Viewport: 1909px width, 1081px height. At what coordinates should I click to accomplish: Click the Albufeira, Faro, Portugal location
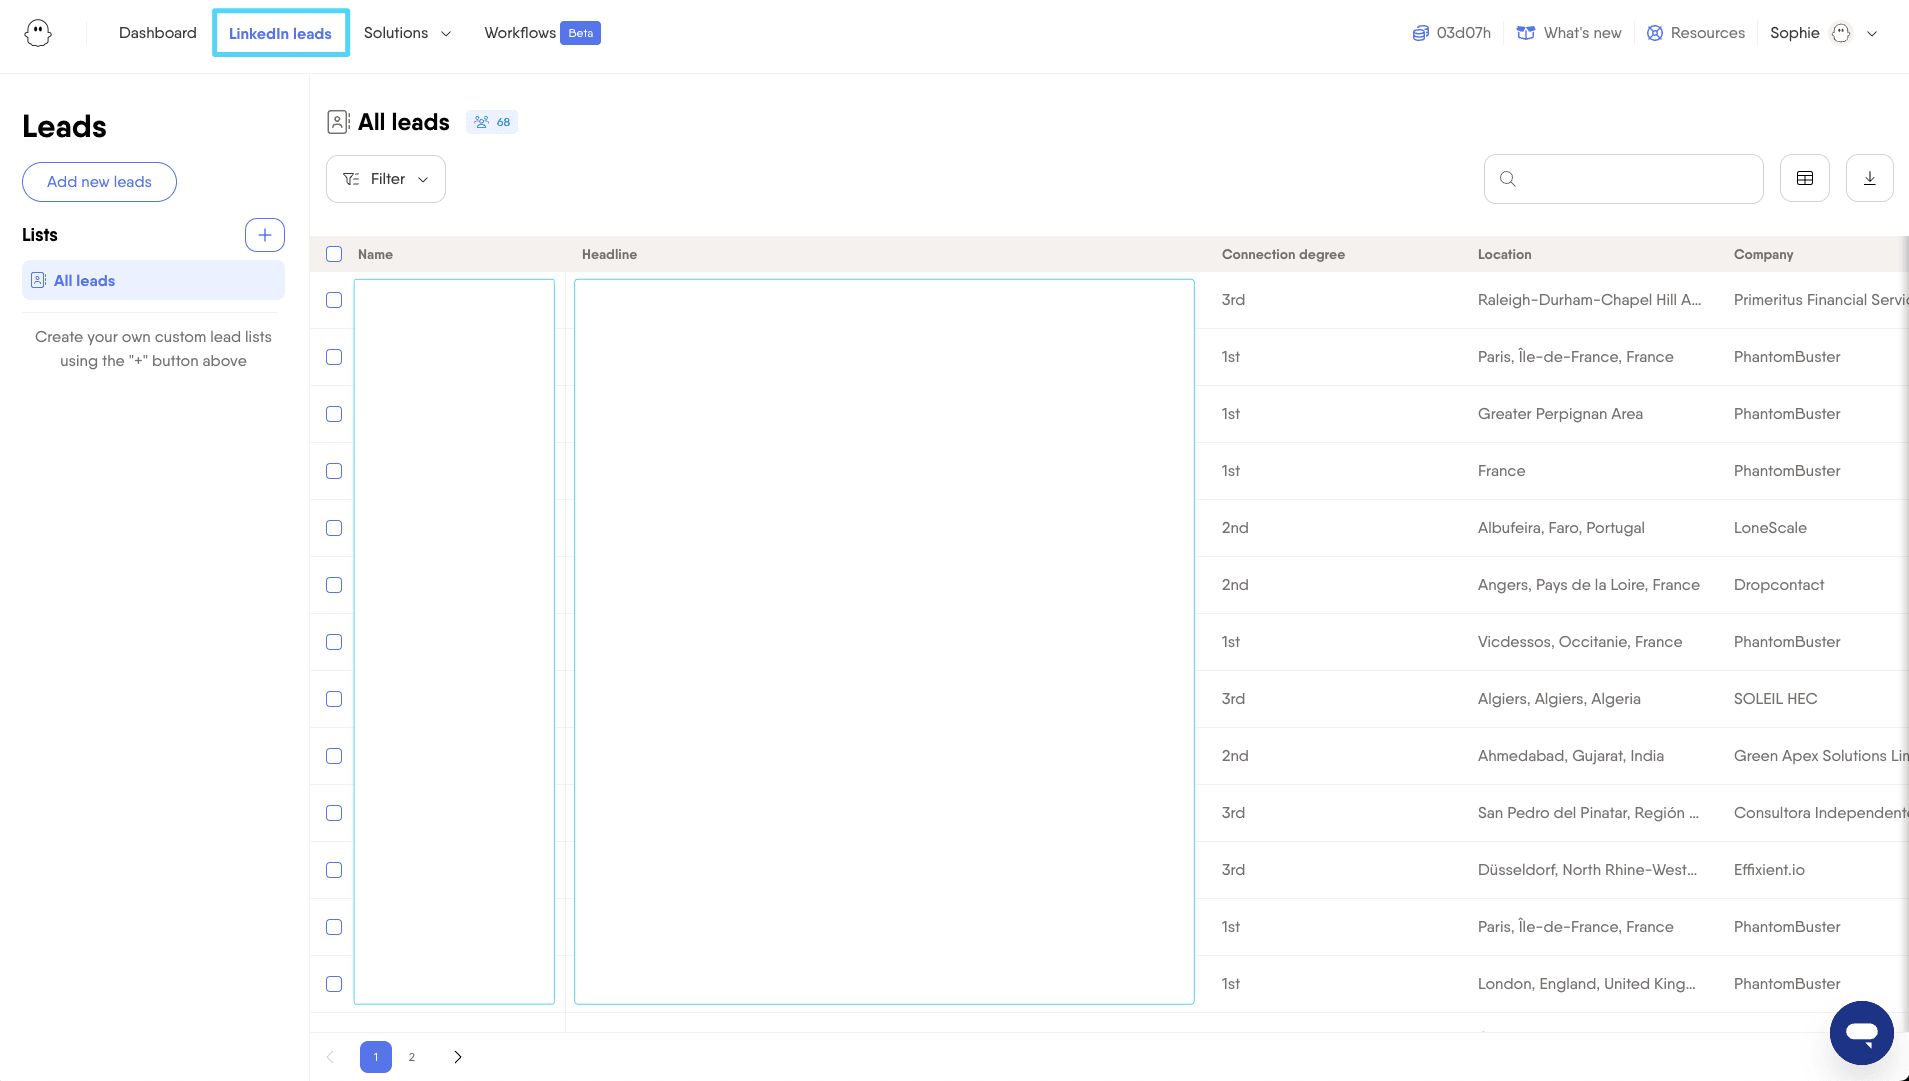[1561, 528]
